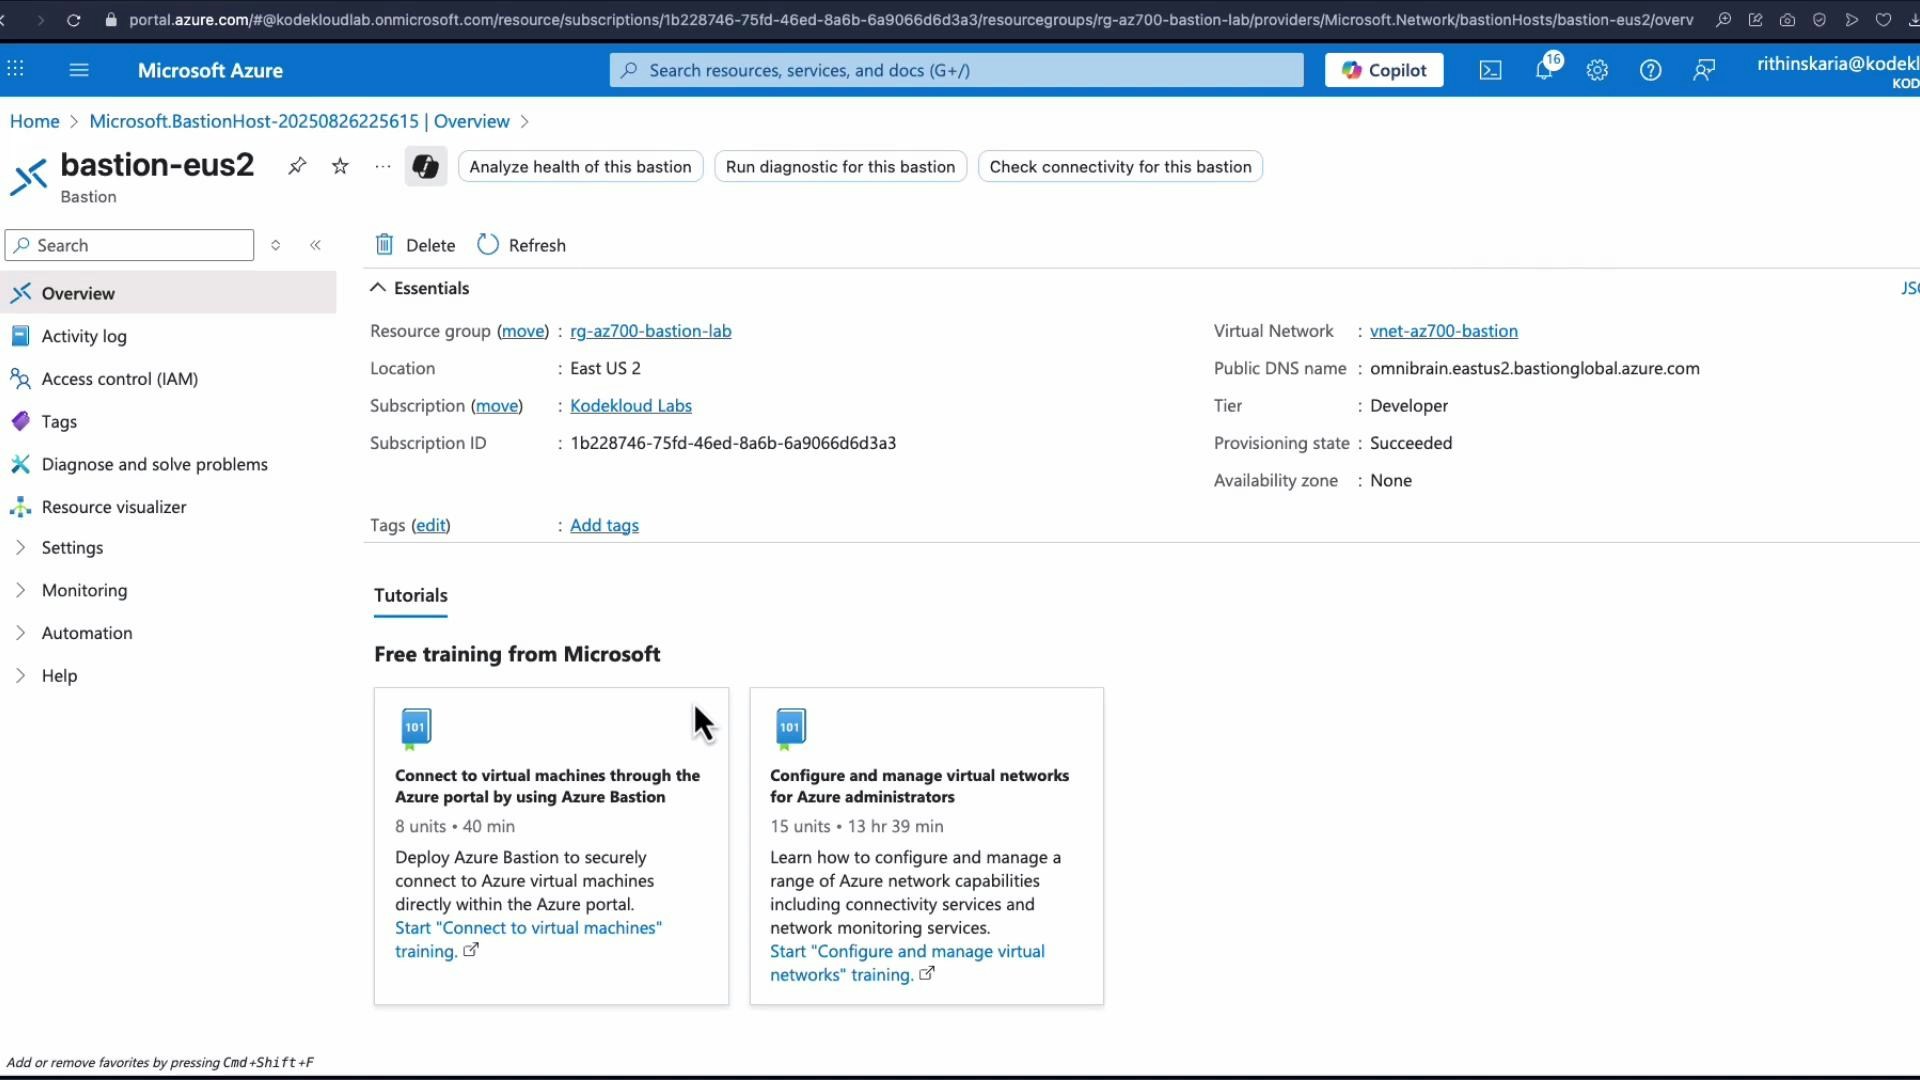Add bastion-eus2 to favorites via the star
The height and width of the screenshot is (1080, 1920).
(339, 166)
